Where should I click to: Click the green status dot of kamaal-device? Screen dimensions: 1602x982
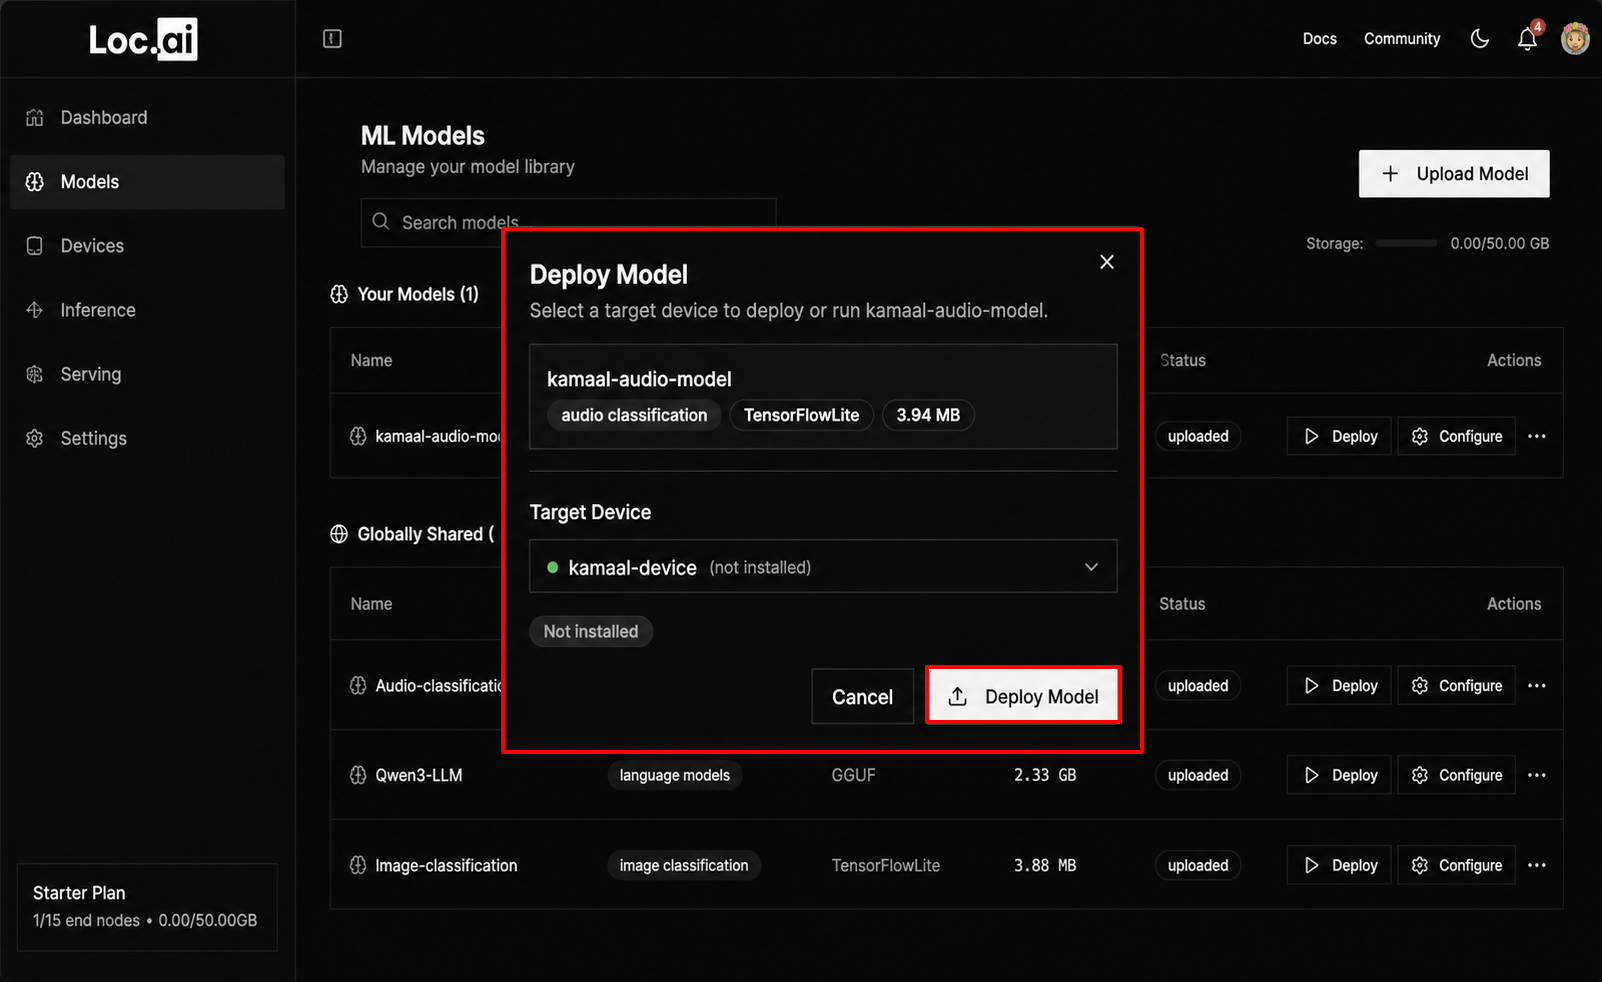pyautogui.click(x=553, y=567)
